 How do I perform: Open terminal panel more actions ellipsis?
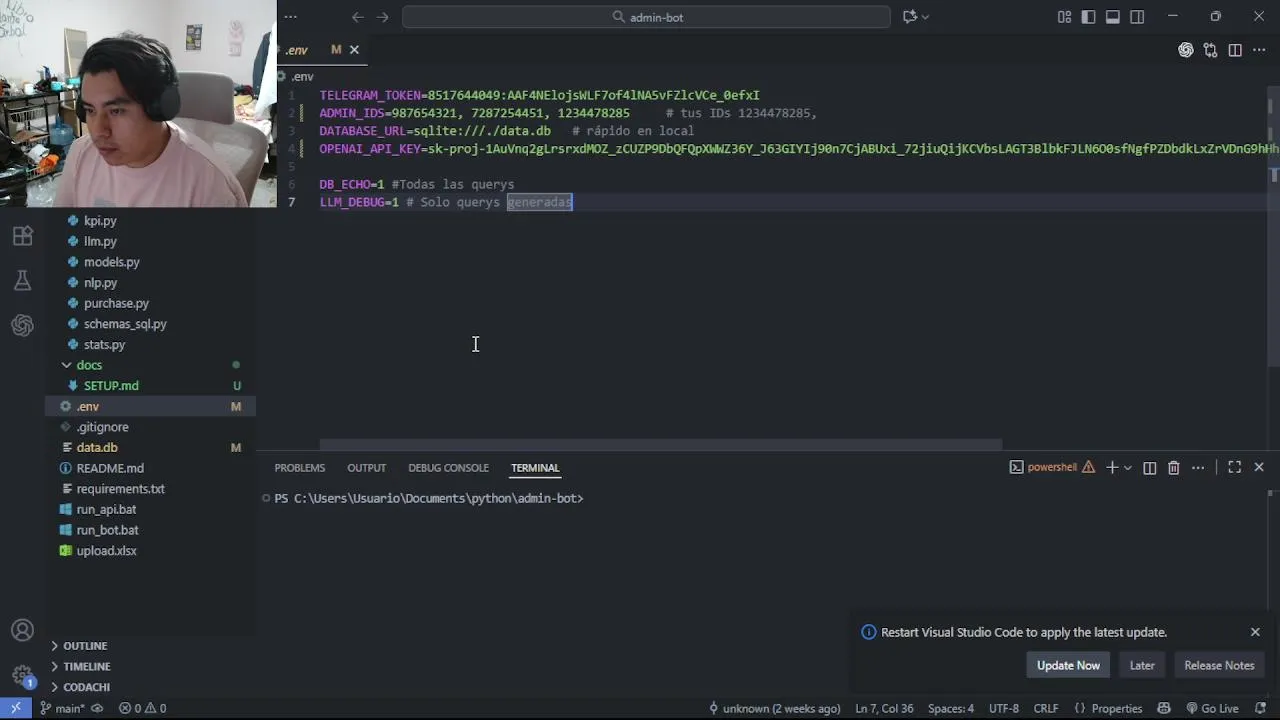pos(1198,468)
